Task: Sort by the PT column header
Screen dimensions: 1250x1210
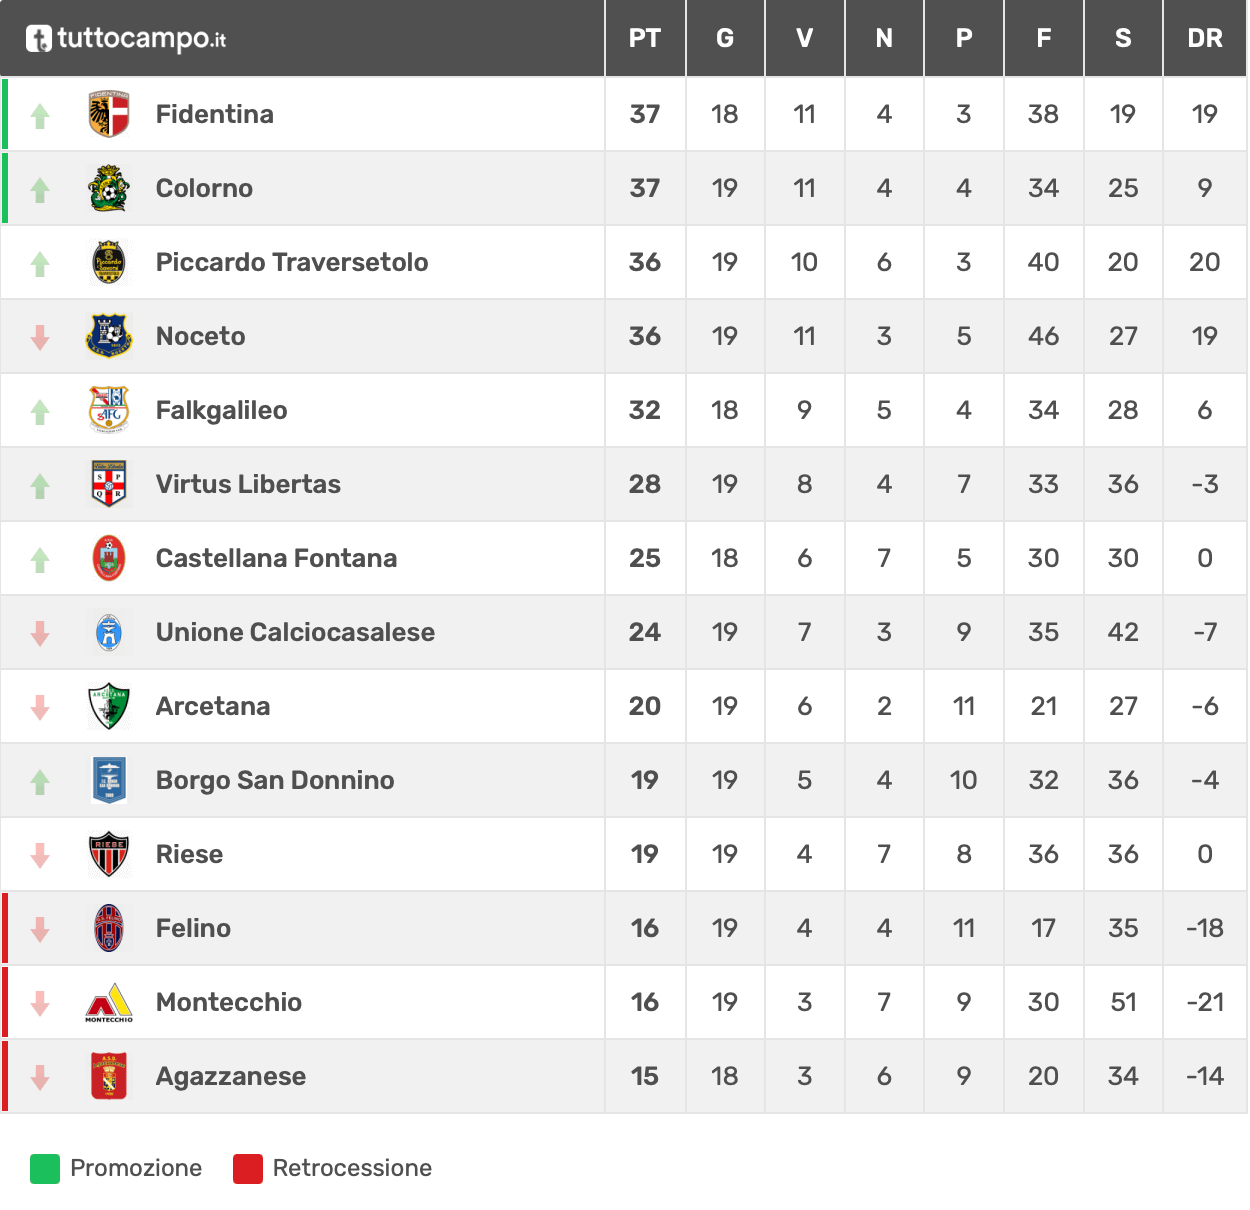Action: tap(645, 38)
